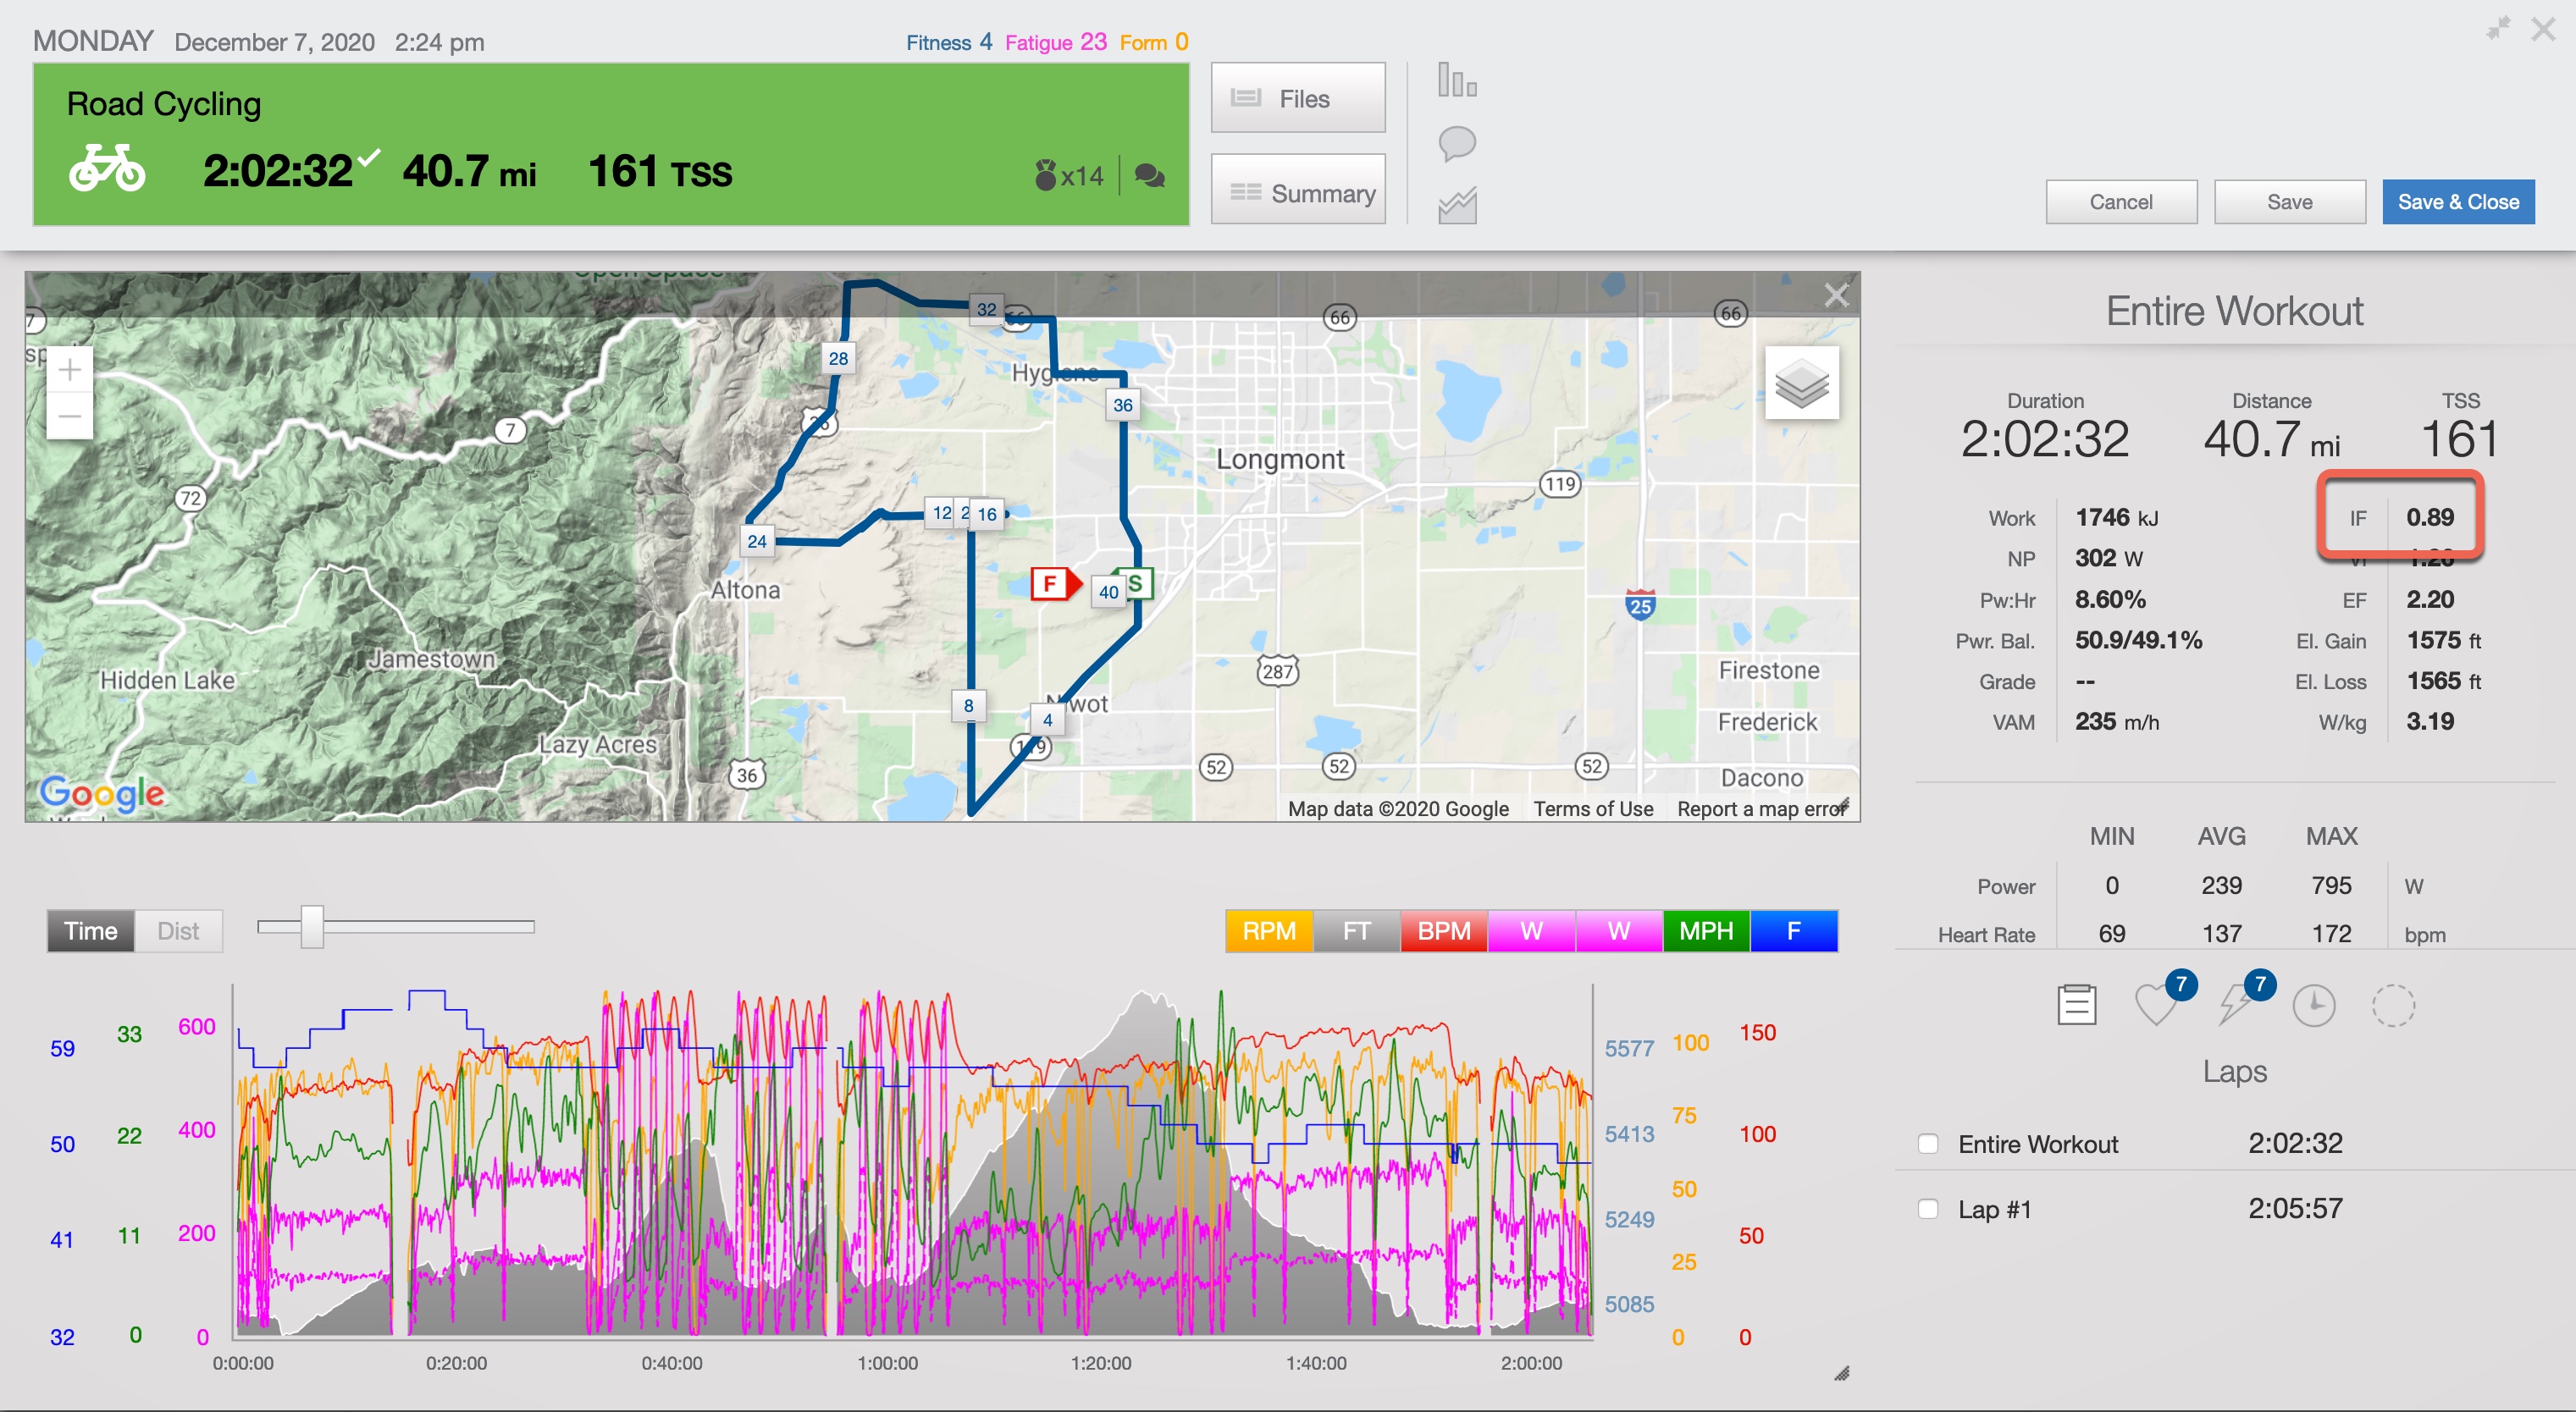Switch chart axis to Time

[90, 931]
